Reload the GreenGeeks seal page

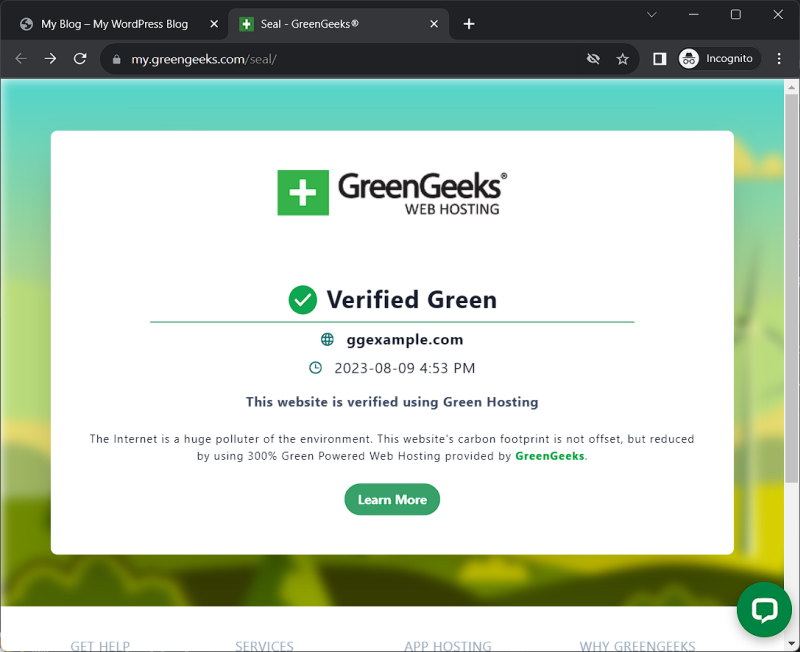80,59
